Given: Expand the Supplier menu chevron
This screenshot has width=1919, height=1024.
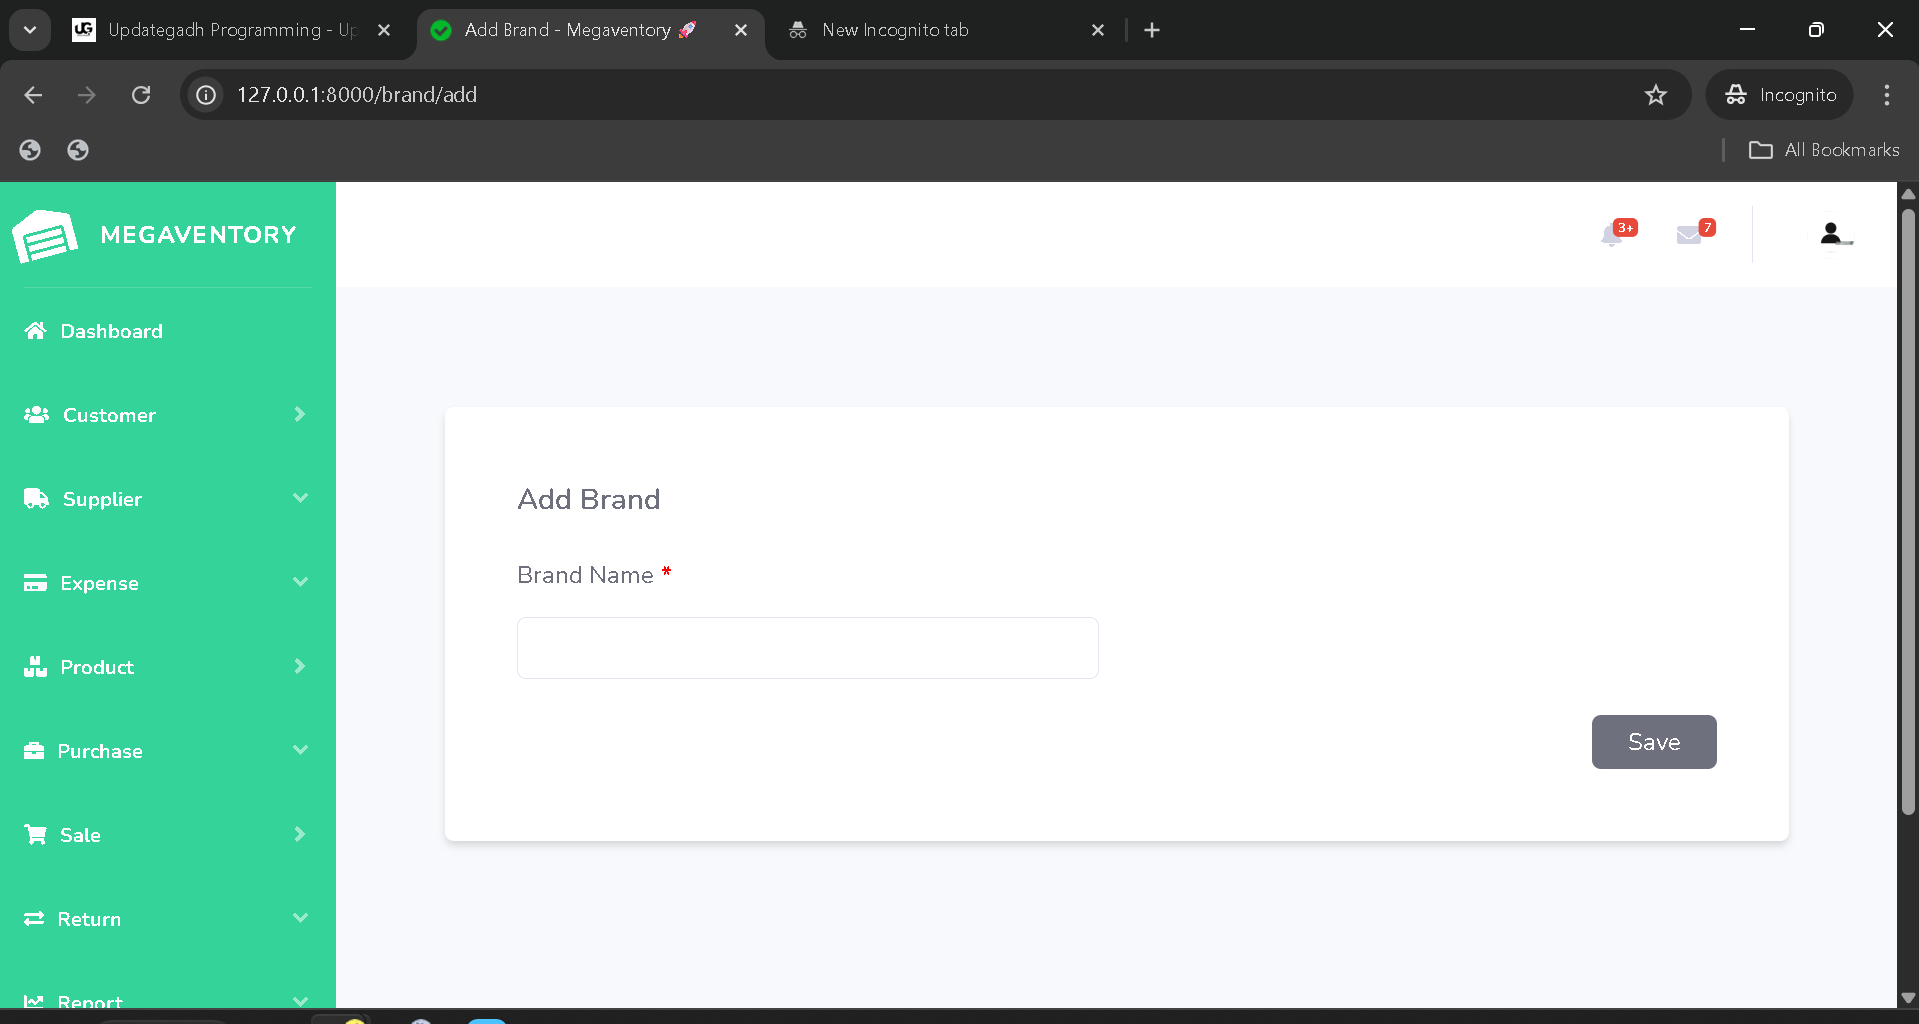Looking at the screenshot, I should click(x=300, y=498).
